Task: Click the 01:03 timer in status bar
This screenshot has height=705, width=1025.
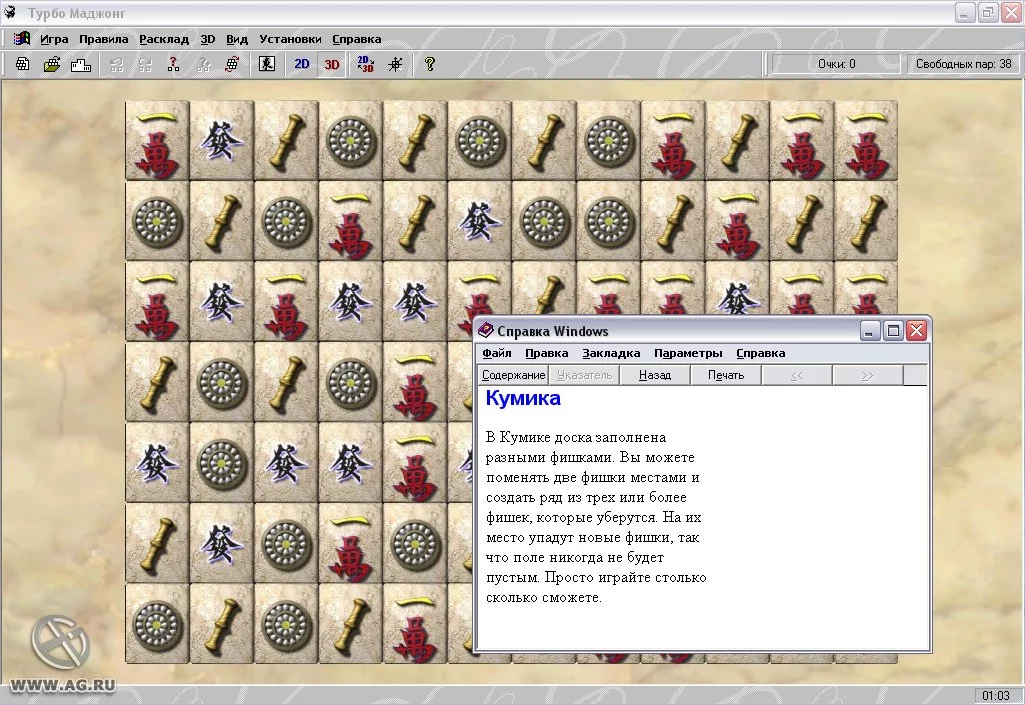Action: (996, 696)
